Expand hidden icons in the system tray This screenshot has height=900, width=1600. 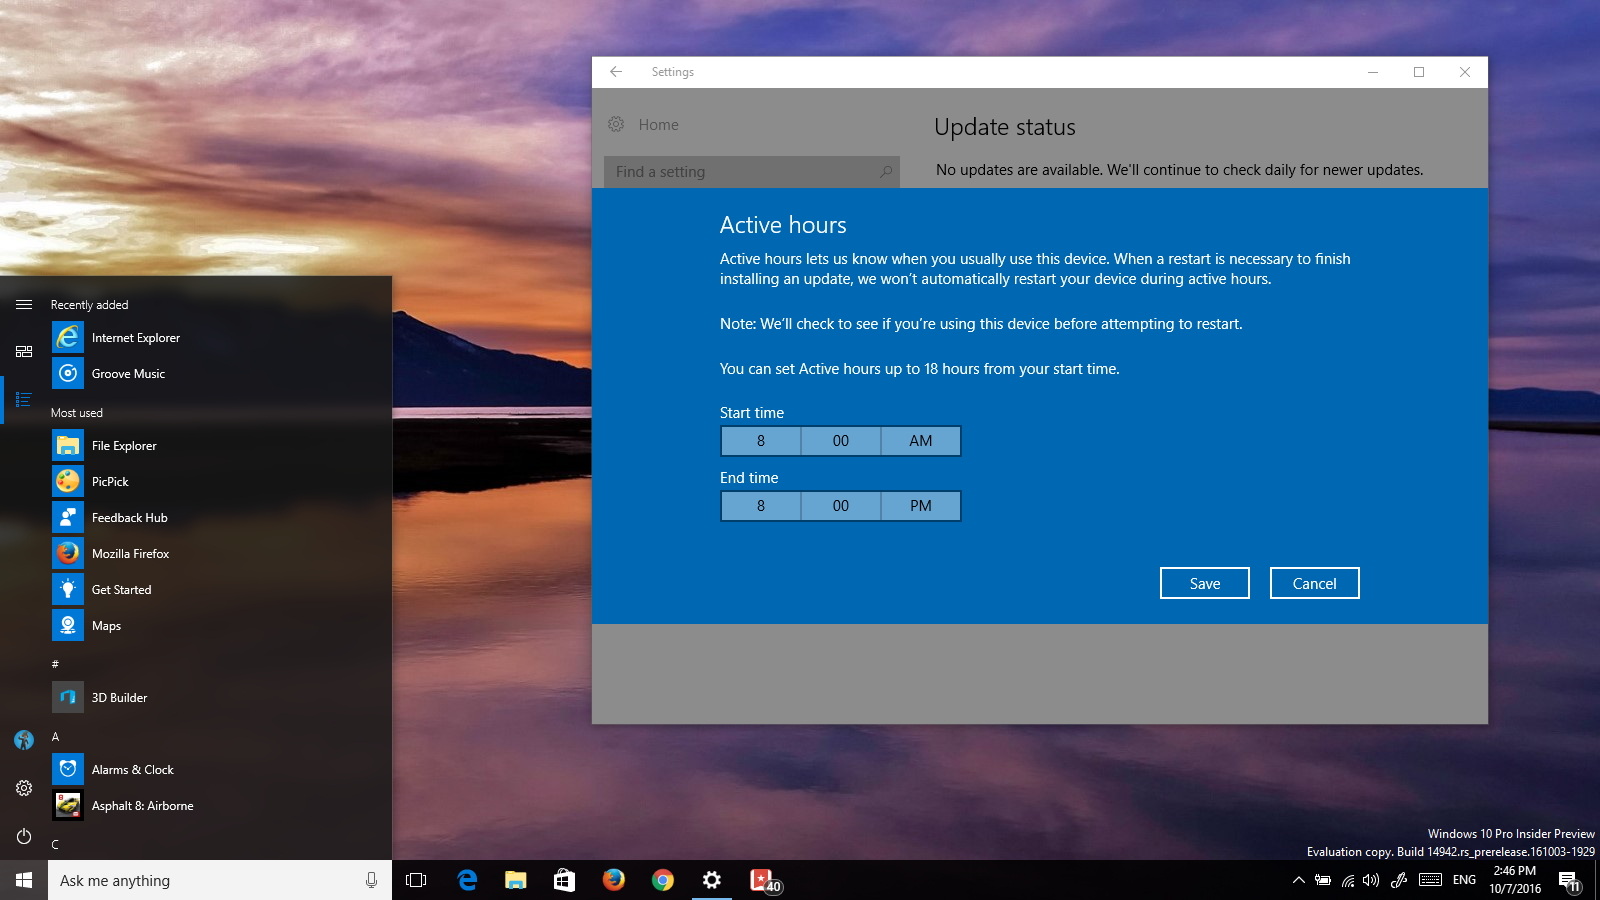coord(1297,881)
